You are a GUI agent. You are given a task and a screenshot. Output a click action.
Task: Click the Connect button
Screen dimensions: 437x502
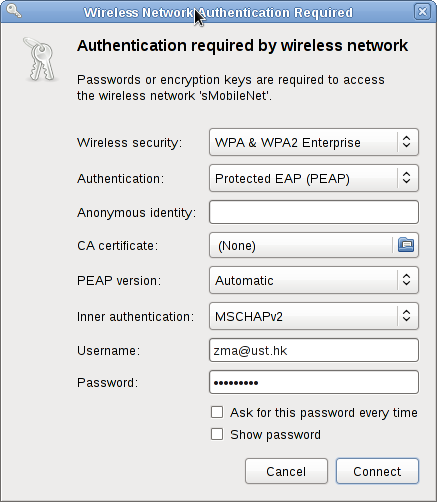[x=377, y=471]
